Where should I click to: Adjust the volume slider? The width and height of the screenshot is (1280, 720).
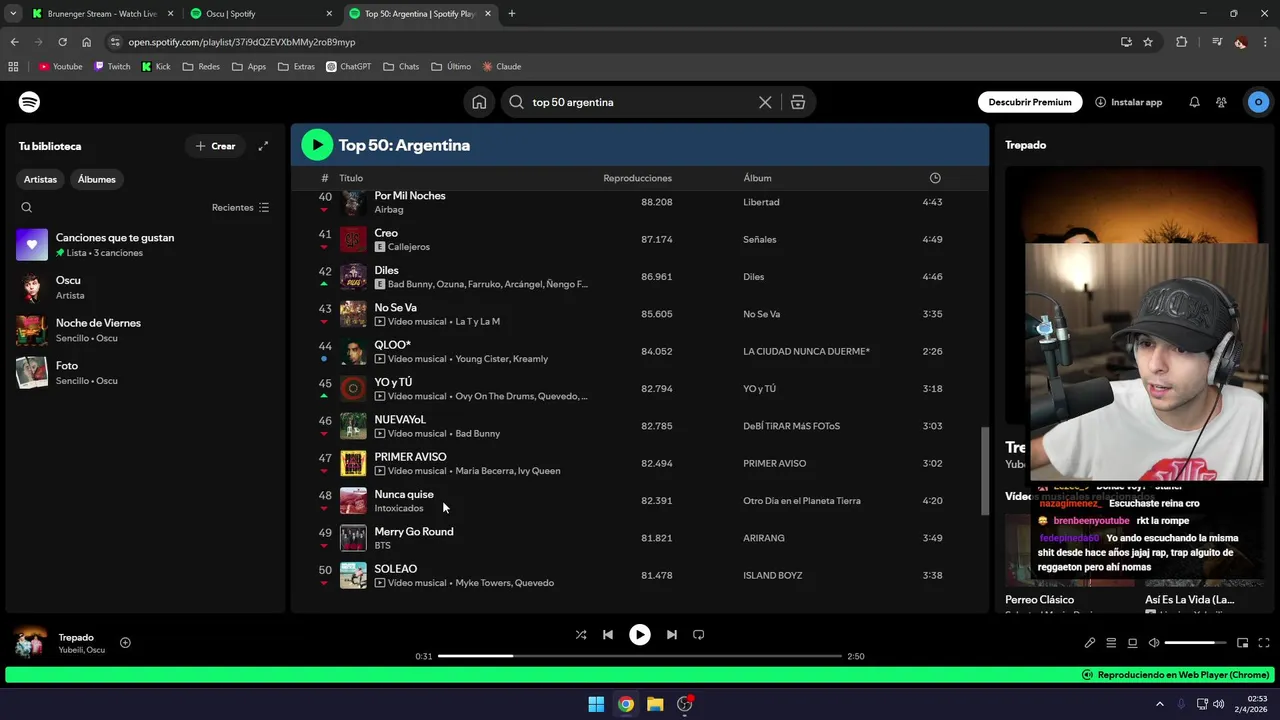click(x=1195, y=643)
